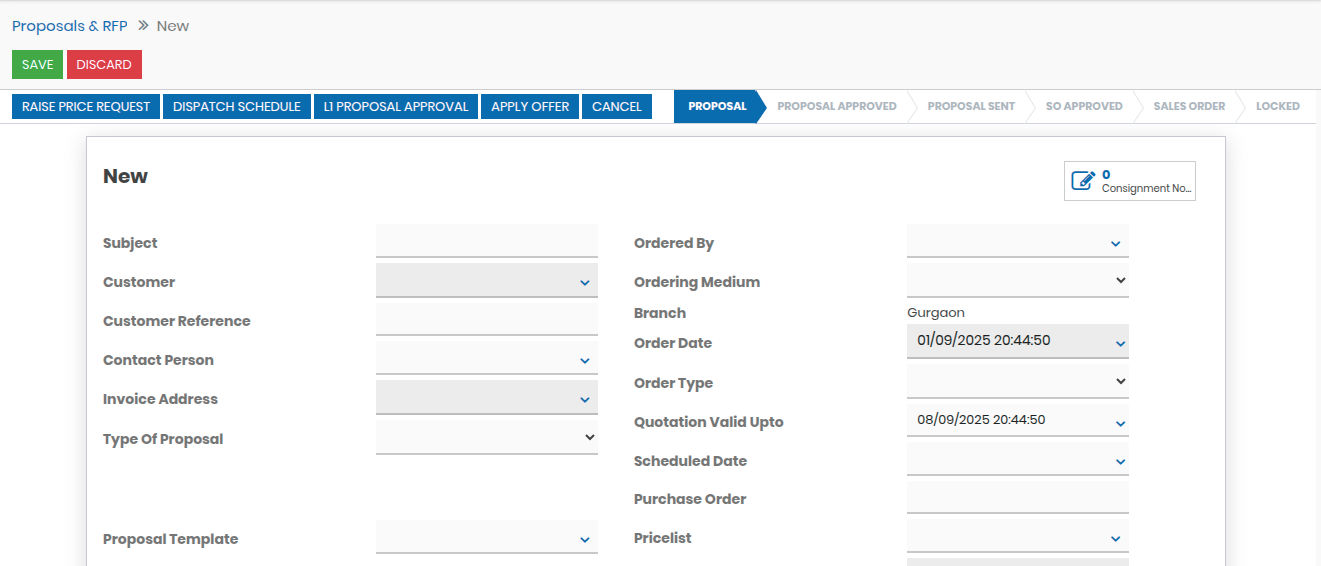Click the Consignment Notes edit icon
The width and height of the screenshot is (1321, 566).
click(x=1083, y=181)
